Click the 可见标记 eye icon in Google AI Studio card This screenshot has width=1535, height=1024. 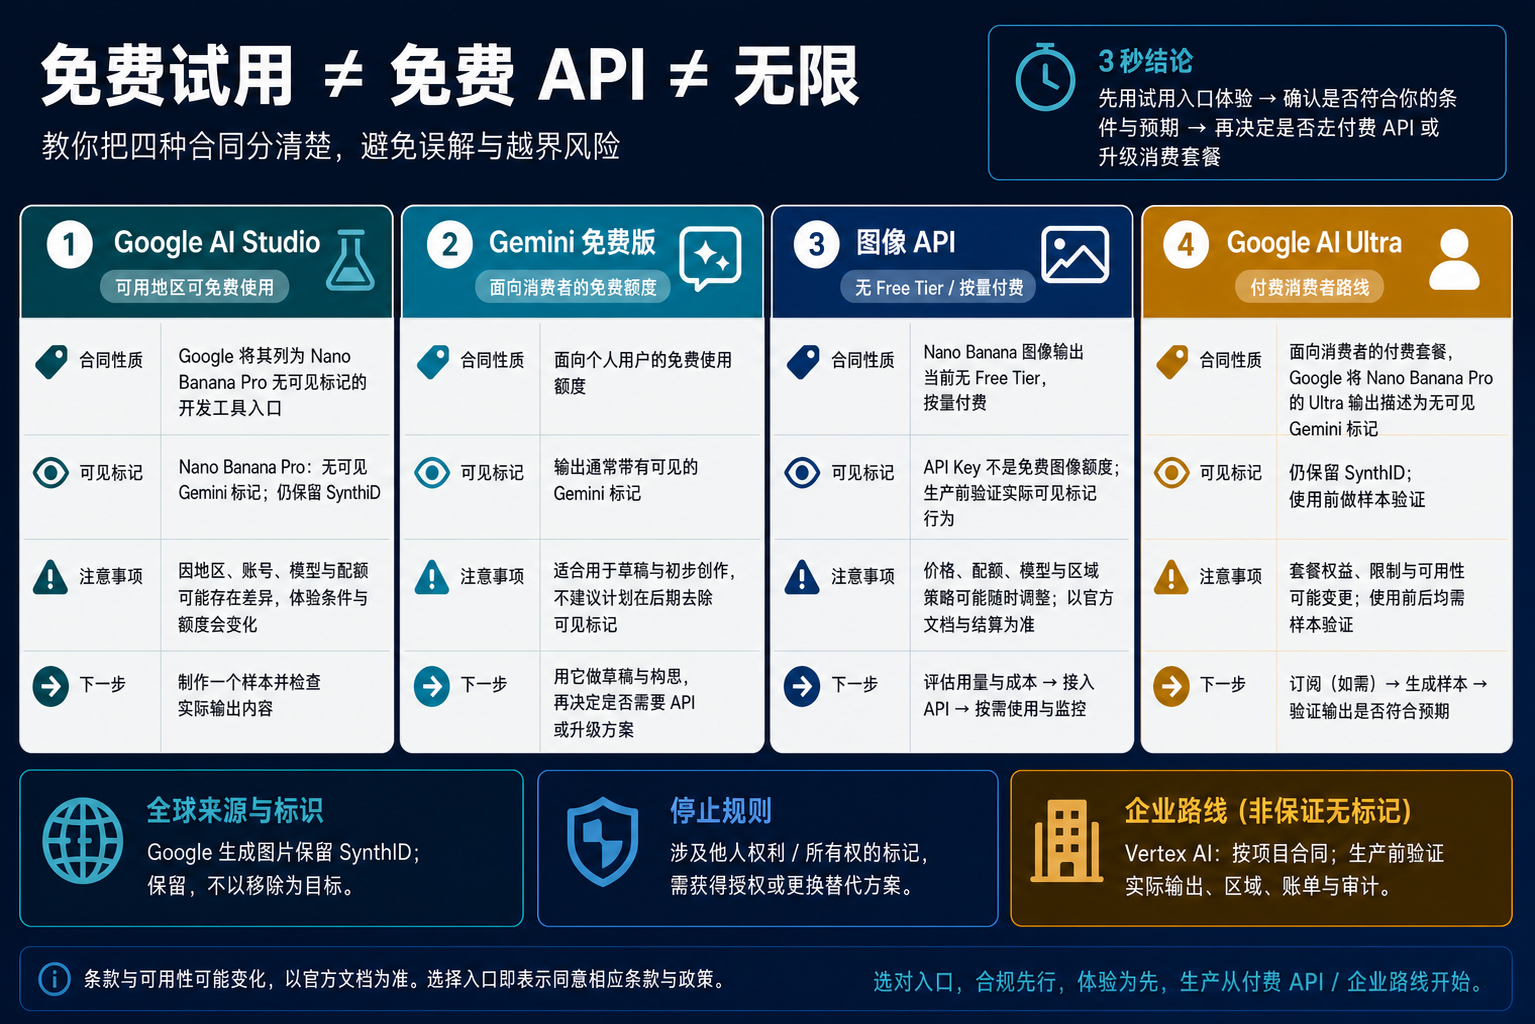[51, 472]
